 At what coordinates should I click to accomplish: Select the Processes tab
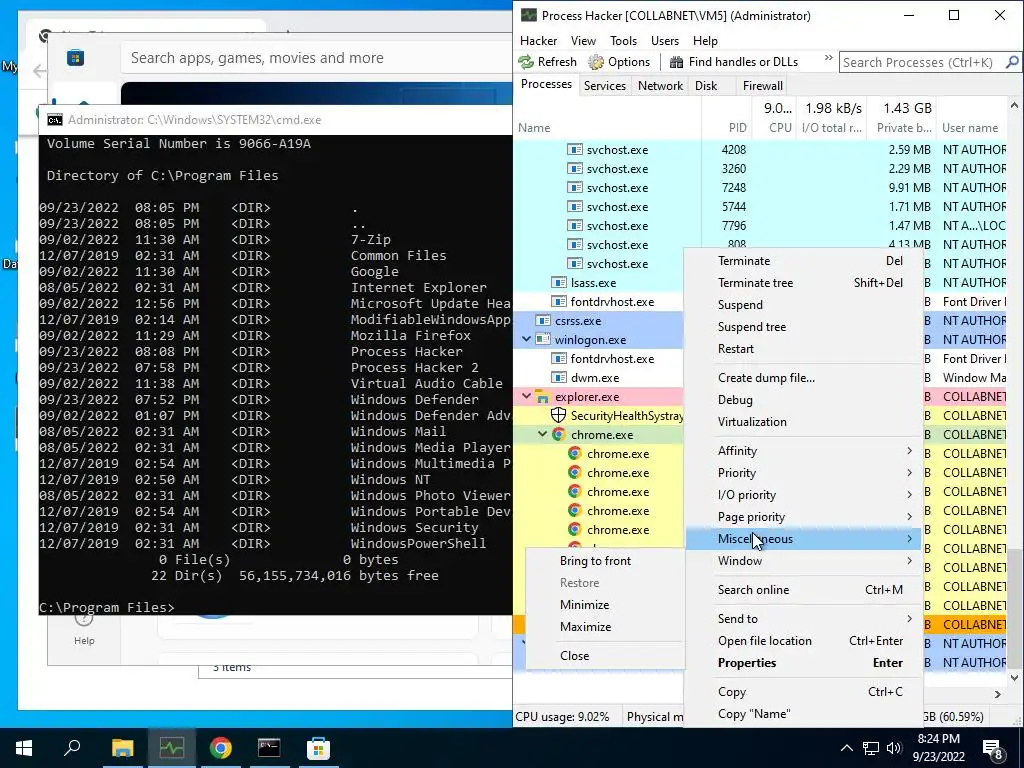pyautogui.click(x=546, y=84)
